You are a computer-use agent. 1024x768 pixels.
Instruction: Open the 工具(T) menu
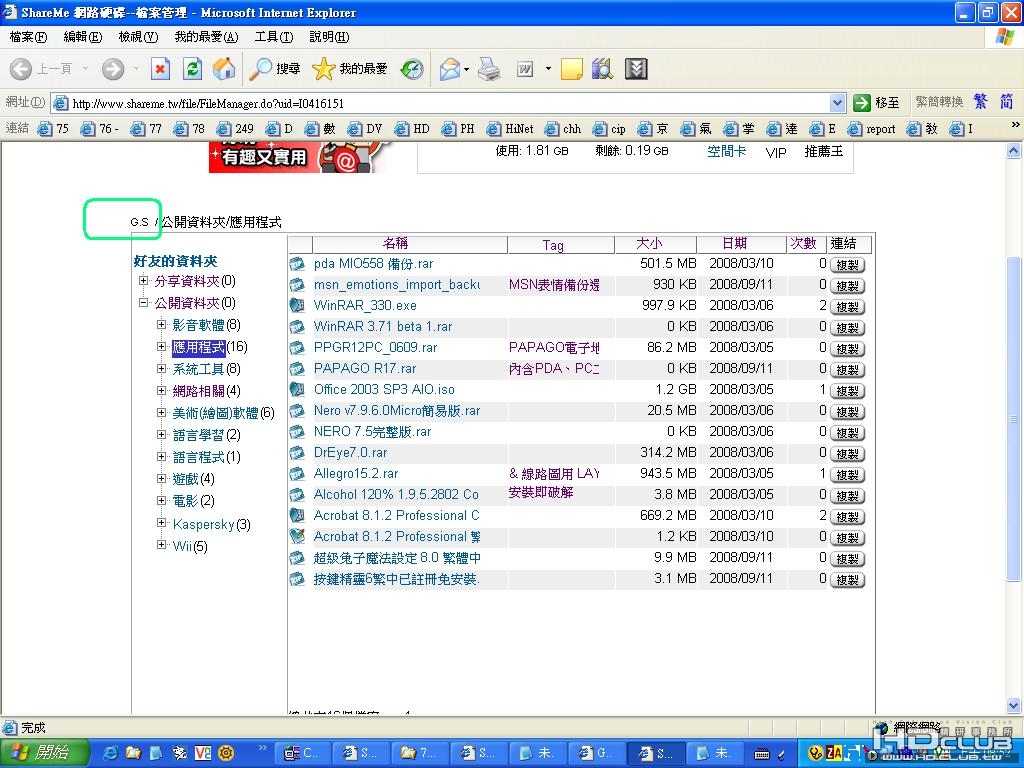point(274,37)
